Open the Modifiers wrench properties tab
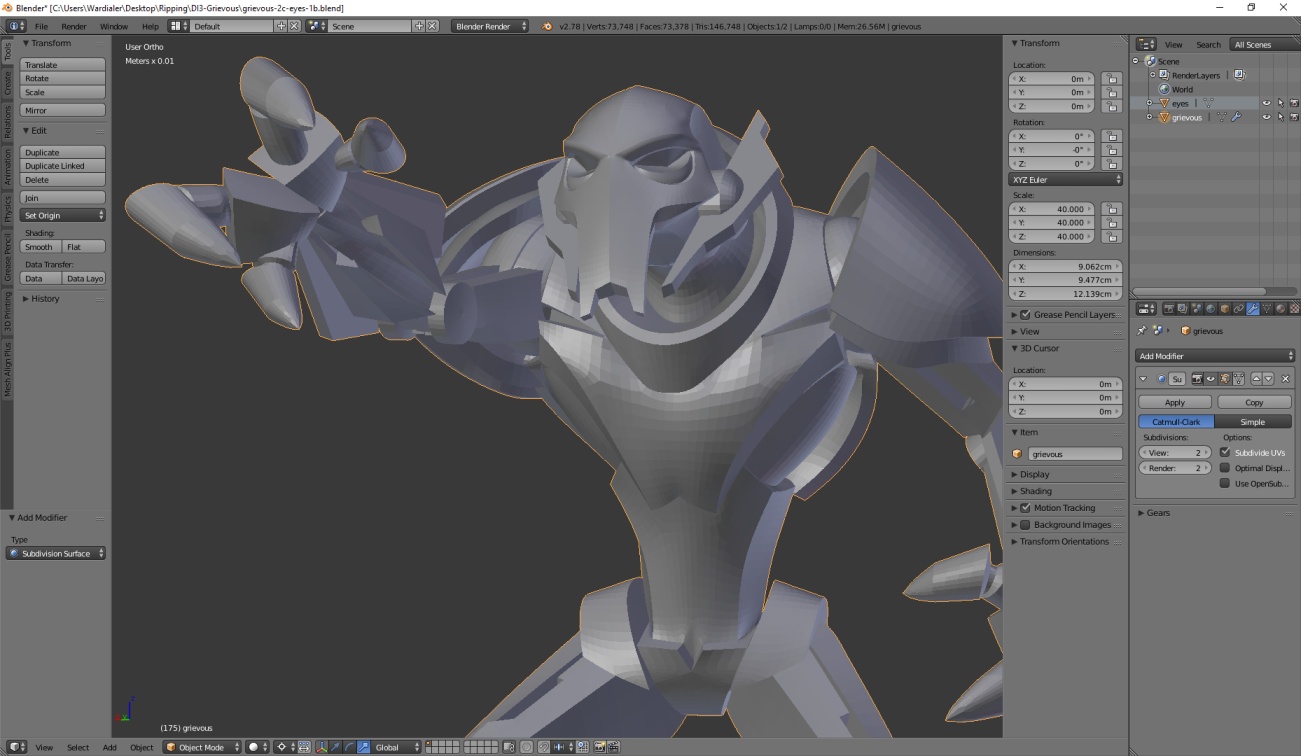The height and width of the screenshot is (756, 1301). 1252,309
